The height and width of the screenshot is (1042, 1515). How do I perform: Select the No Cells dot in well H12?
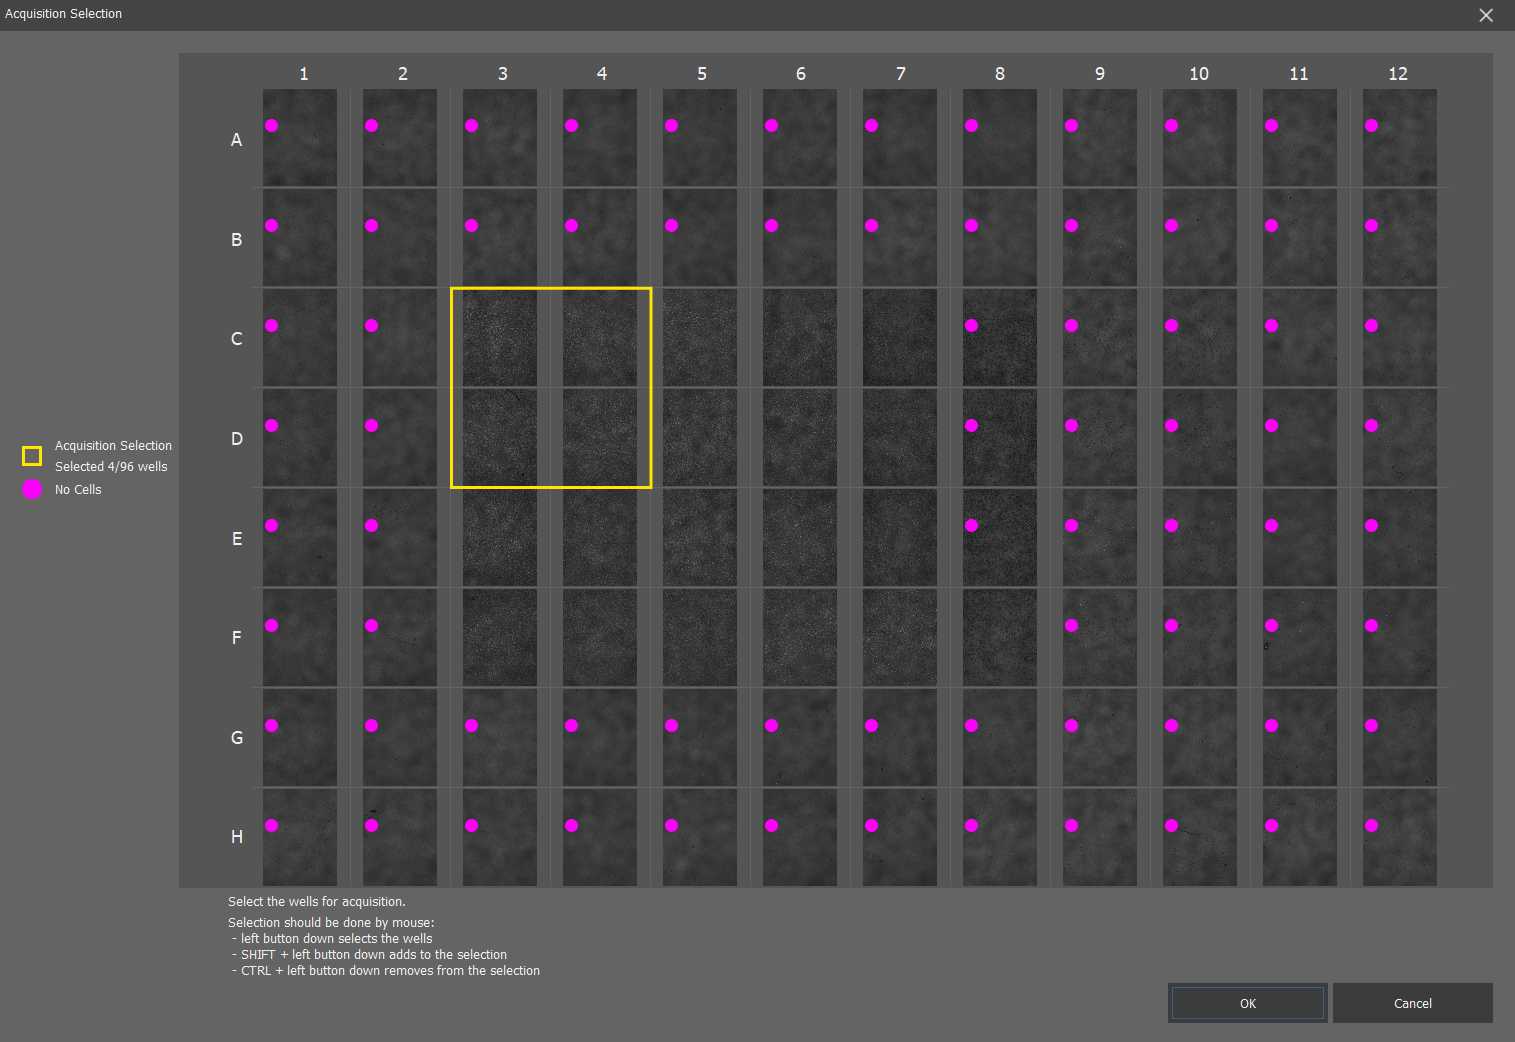1371,825
